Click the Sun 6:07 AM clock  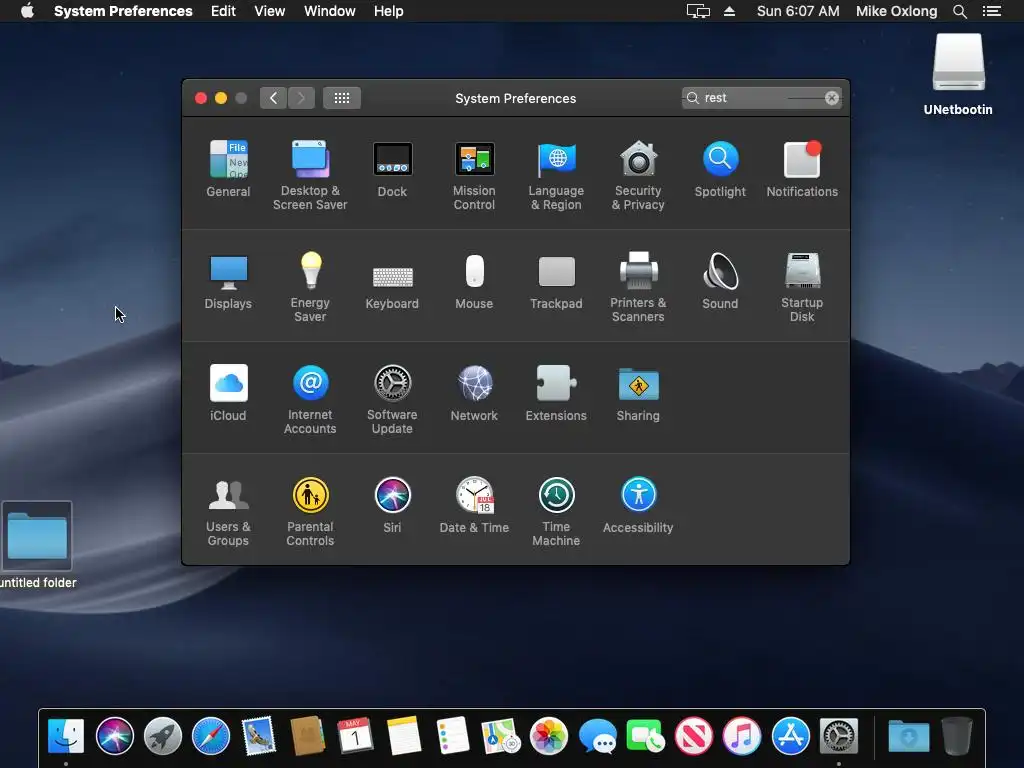(x=798, y=11)
